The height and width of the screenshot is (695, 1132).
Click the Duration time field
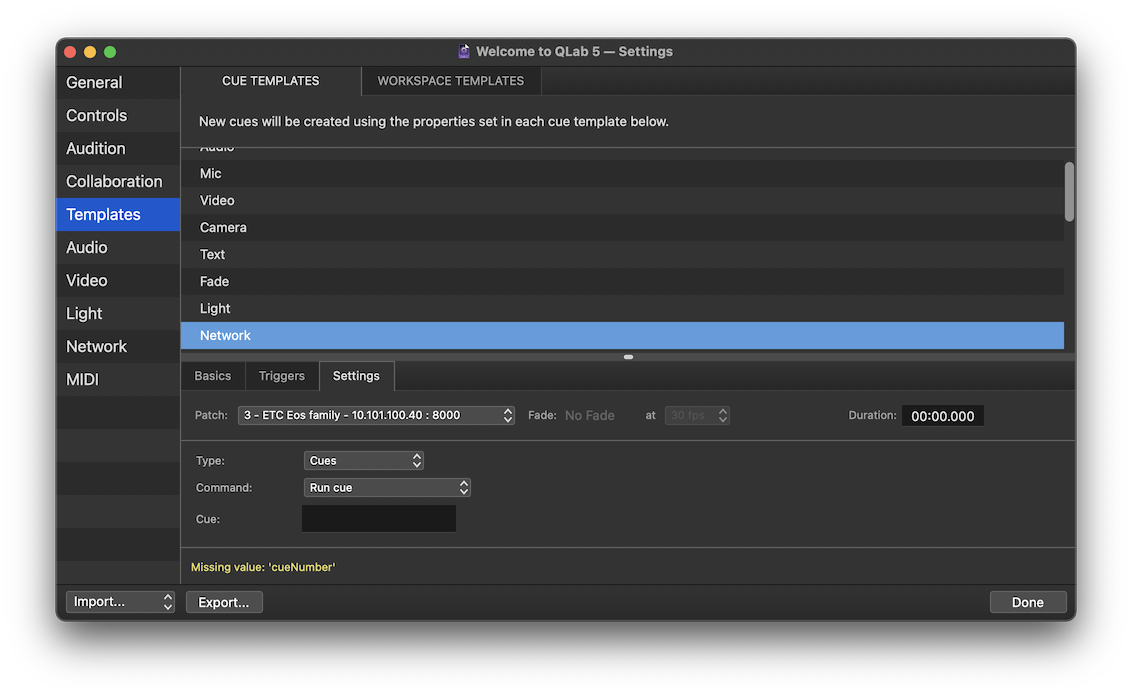tap(942, 416)
